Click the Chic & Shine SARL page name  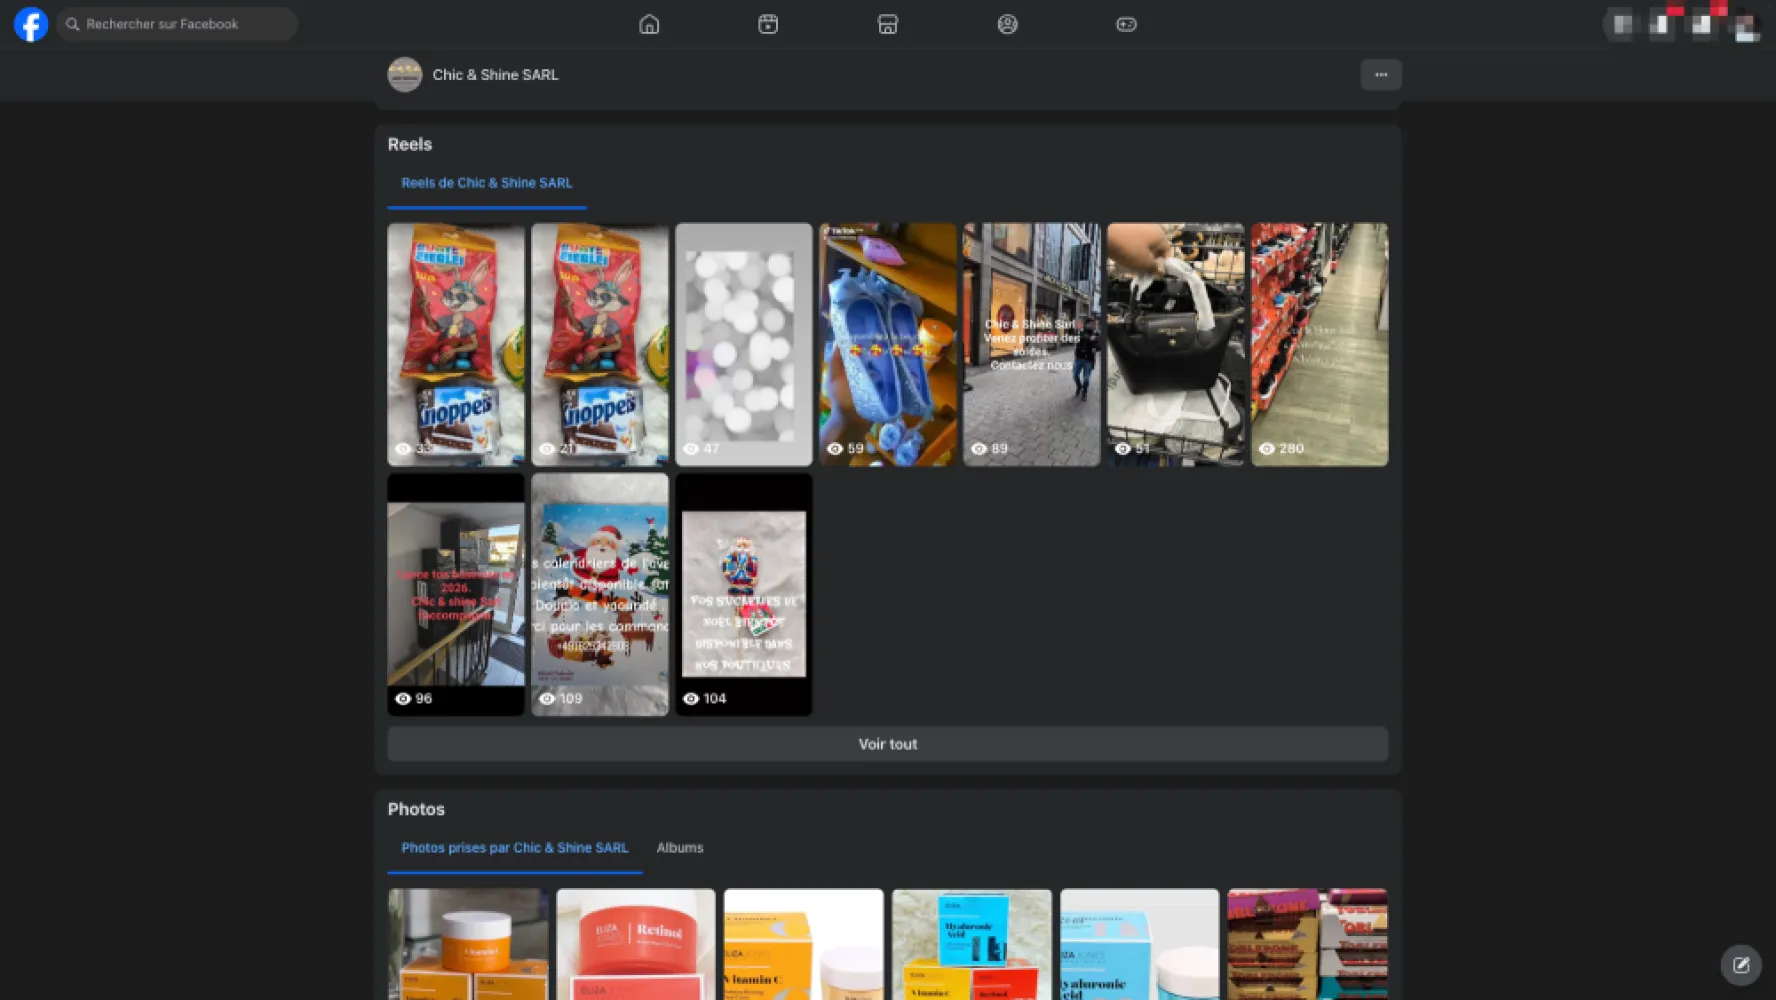[x=495, y=75]
